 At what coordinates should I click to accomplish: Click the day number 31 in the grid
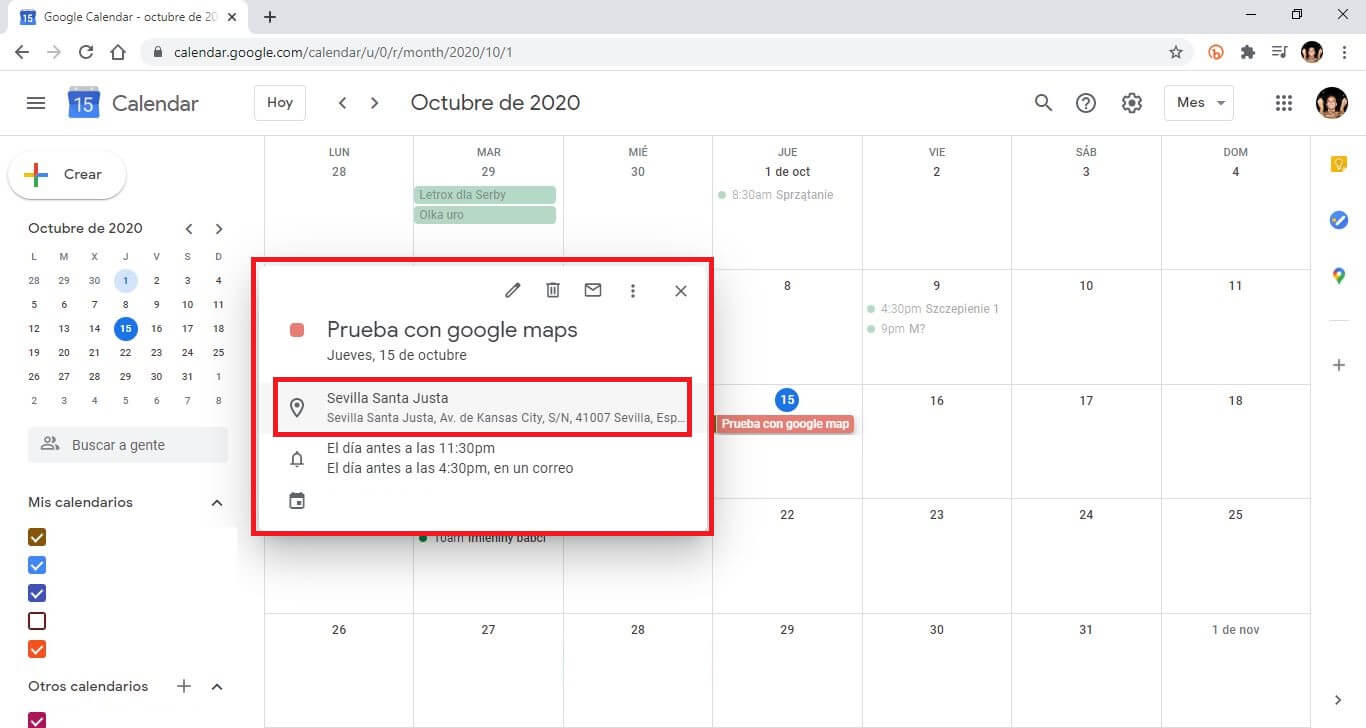1086,630
